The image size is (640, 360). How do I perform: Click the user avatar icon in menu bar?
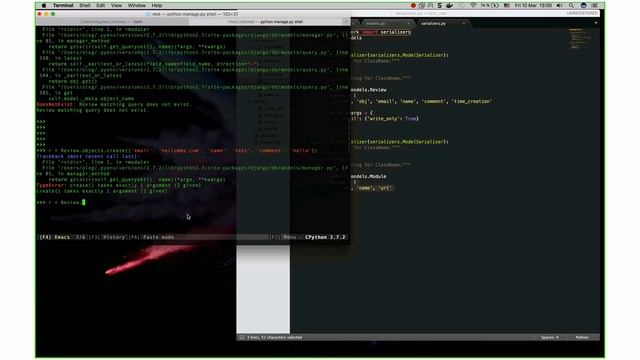pyautogui.click(x=584, y=6)
